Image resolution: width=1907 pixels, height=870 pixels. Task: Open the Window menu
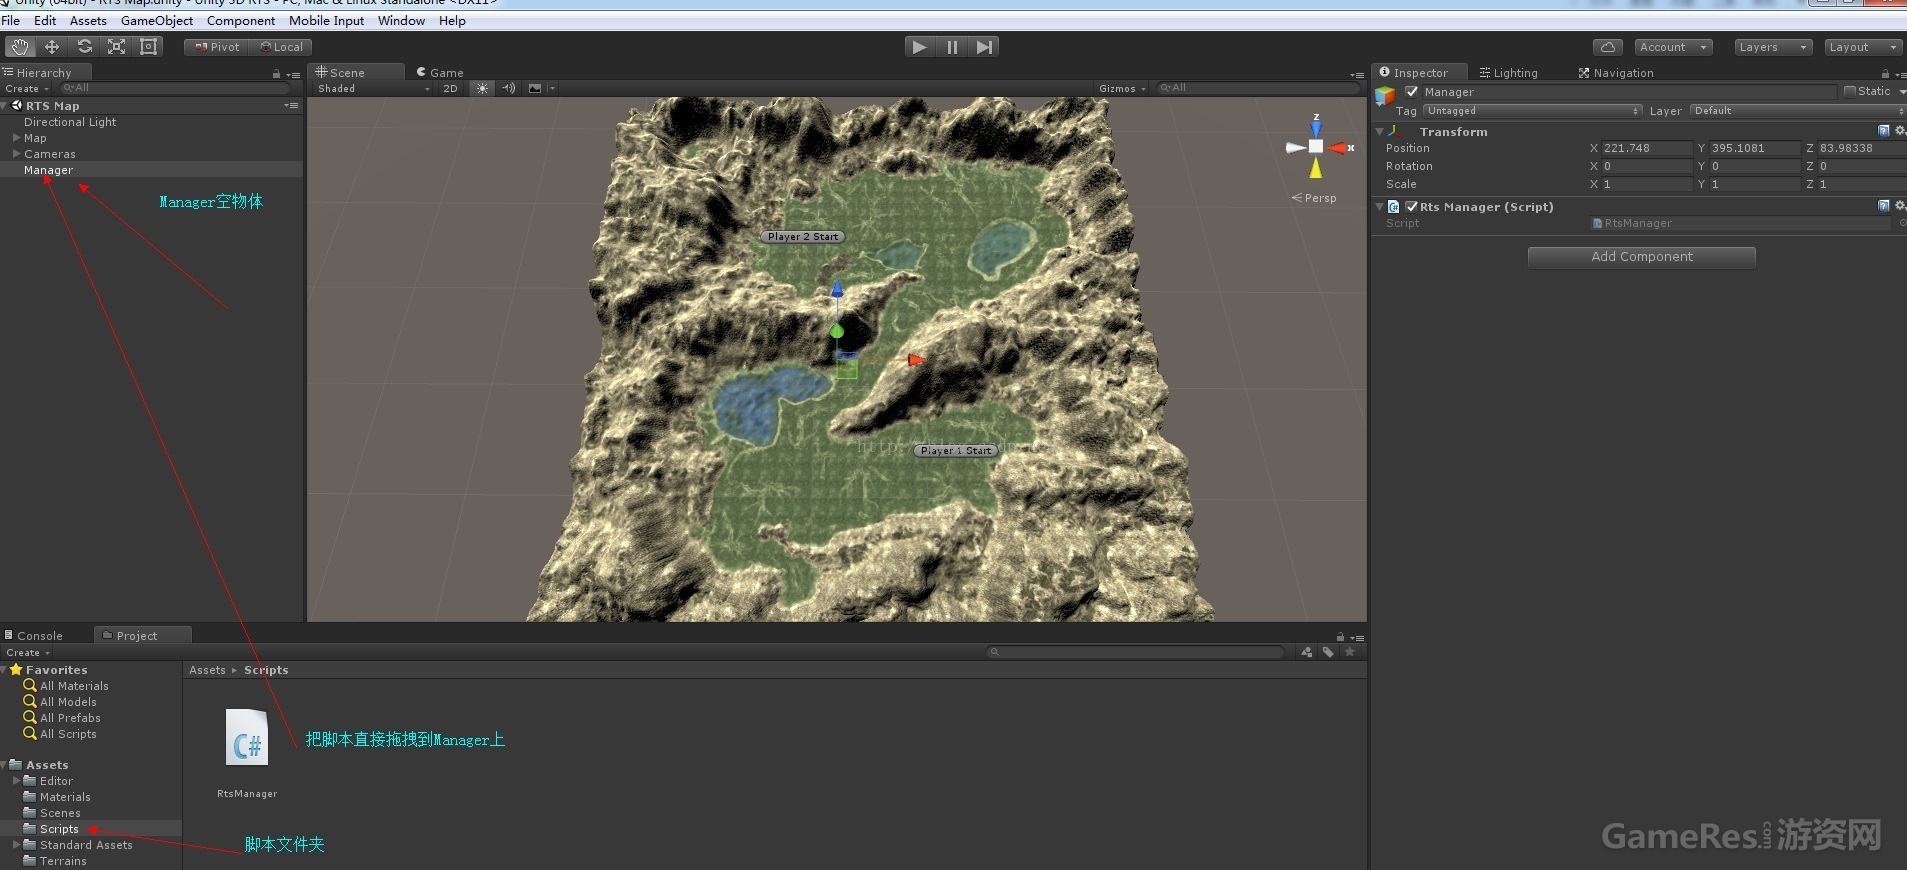[401, 20]
